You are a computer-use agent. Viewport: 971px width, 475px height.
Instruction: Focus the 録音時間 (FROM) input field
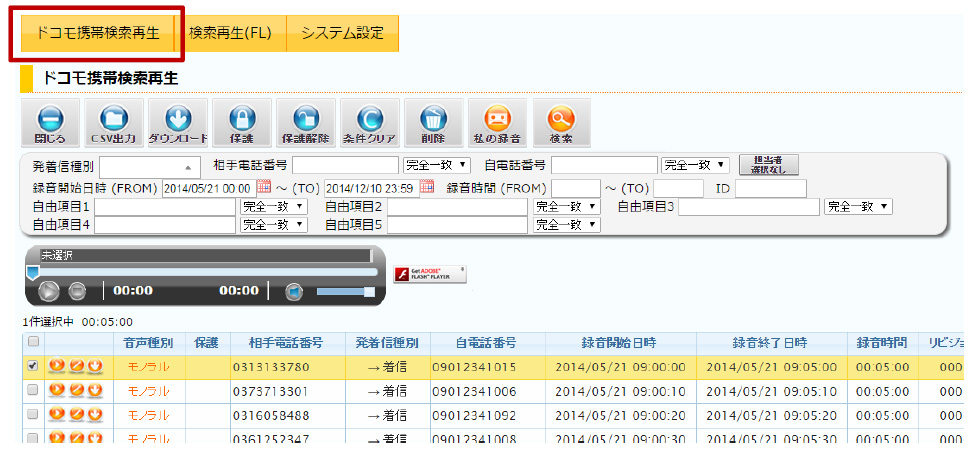pos(576,188)
